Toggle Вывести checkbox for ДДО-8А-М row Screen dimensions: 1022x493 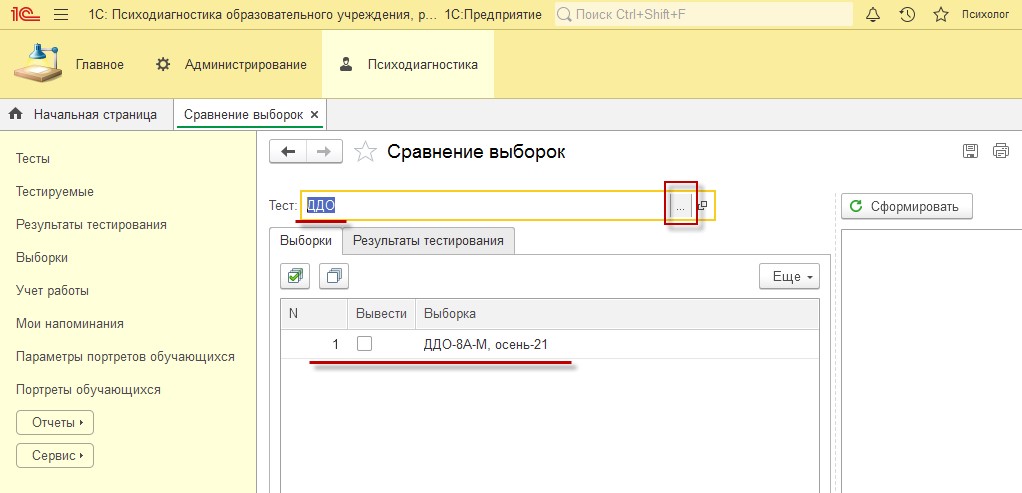tap(364, 344)
